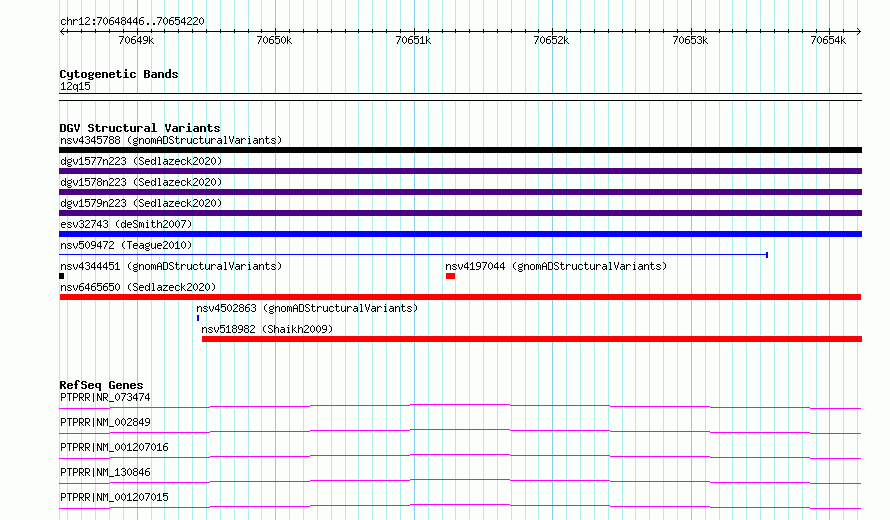Click the 70650k ruler tick label
This screenshot has width=890, height=520.
point(274,40)
